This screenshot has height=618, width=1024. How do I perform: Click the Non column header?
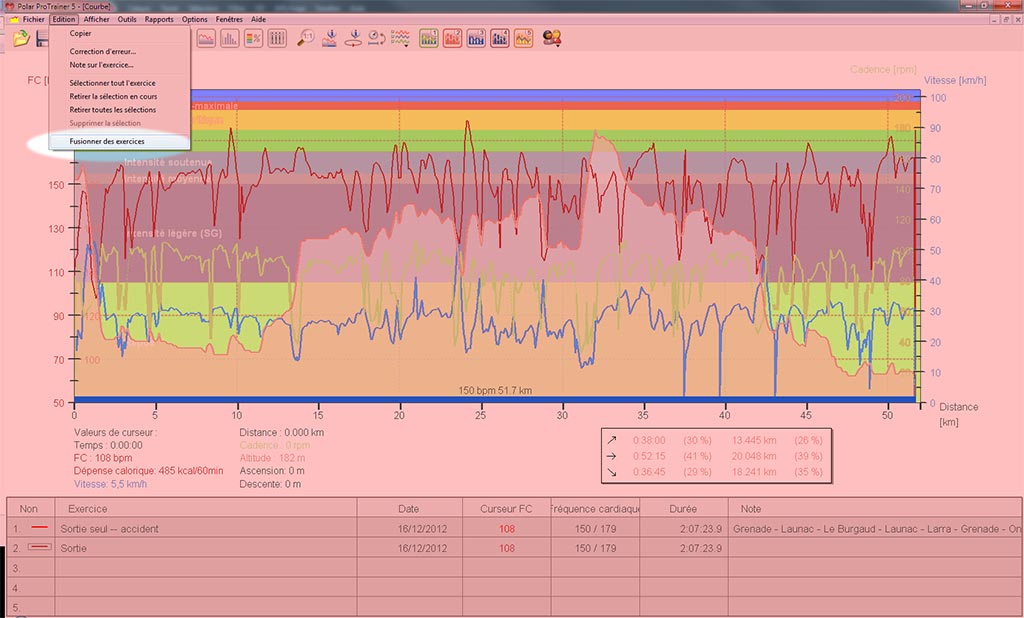click(x=29, y=508)
